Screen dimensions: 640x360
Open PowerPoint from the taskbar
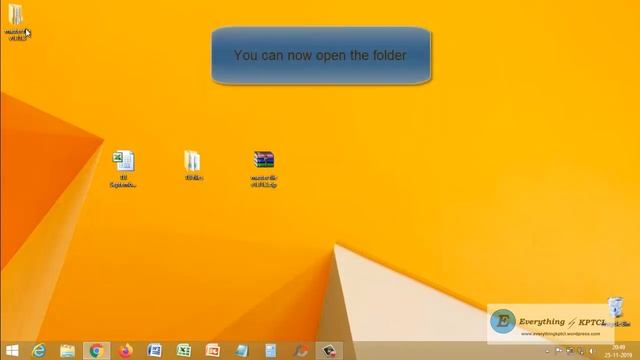(213, 351)
